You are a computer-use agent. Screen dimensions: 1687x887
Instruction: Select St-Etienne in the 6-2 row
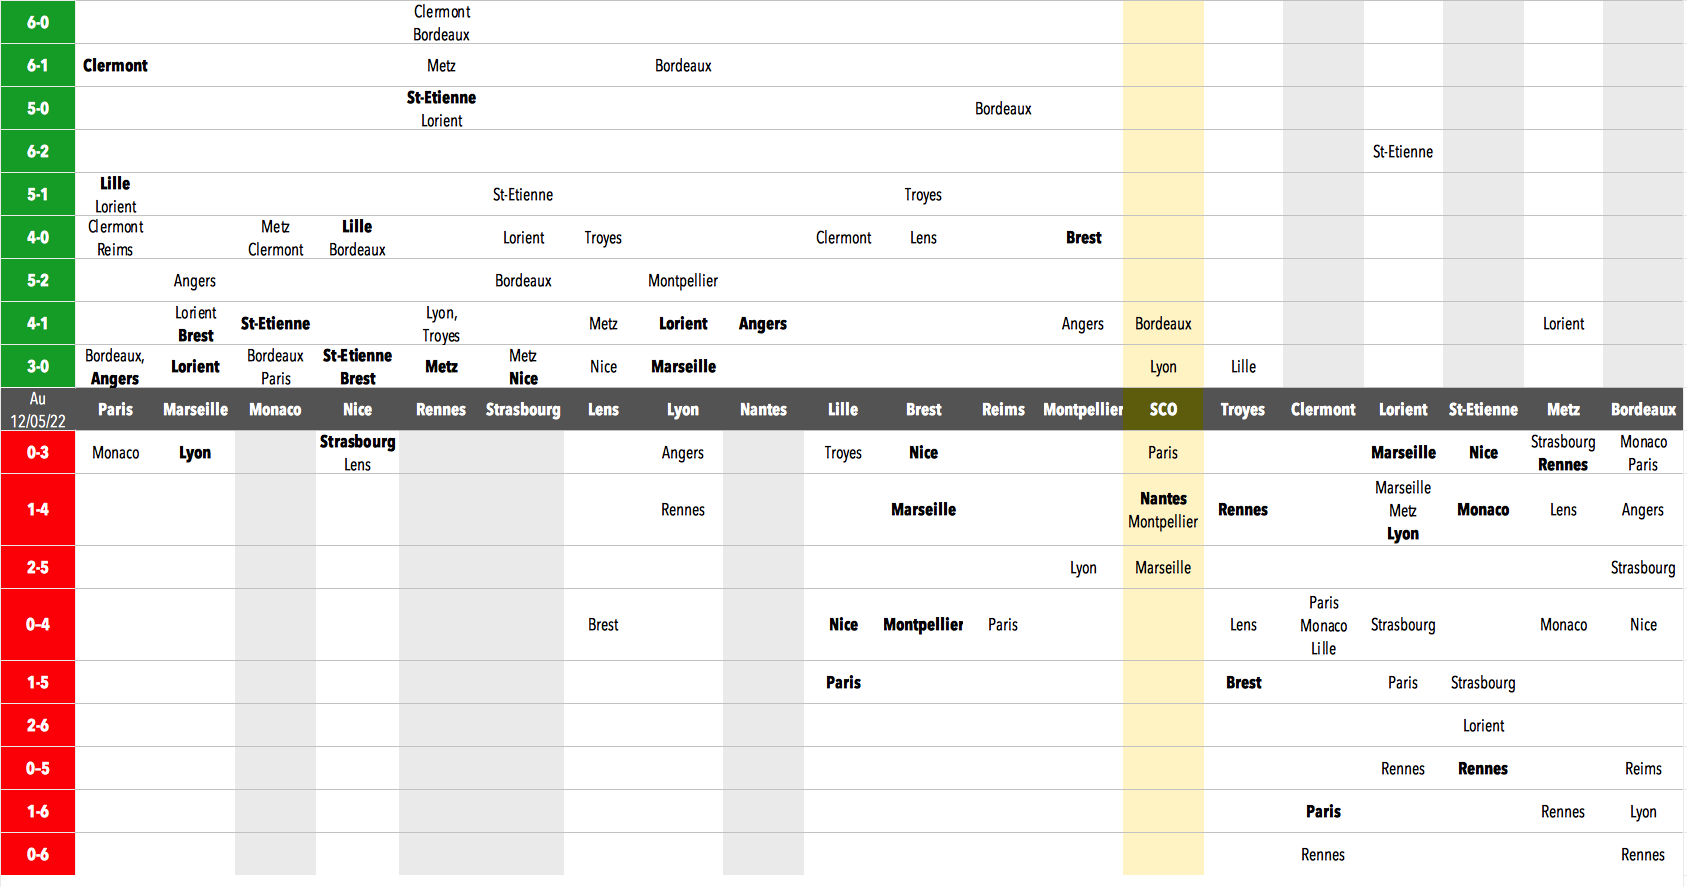[1403, 152]
